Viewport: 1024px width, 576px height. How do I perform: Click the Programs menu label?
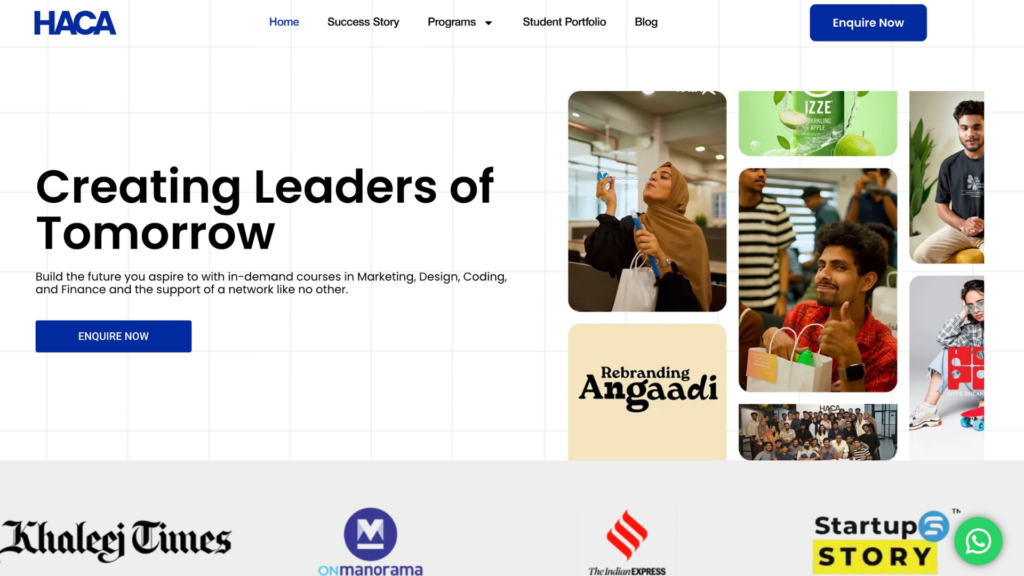coord(451,22)
